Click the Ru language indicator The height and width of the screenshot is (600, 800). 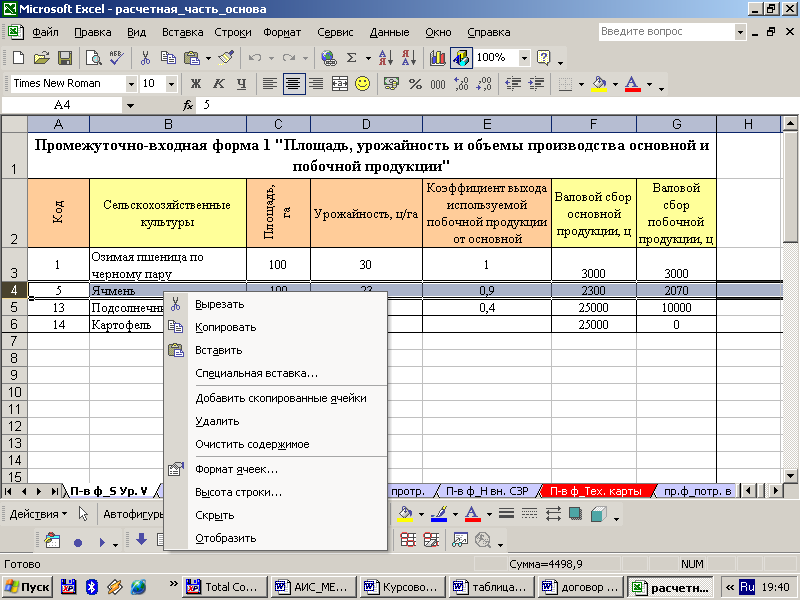pyautogui.click(x=747, y=587)
